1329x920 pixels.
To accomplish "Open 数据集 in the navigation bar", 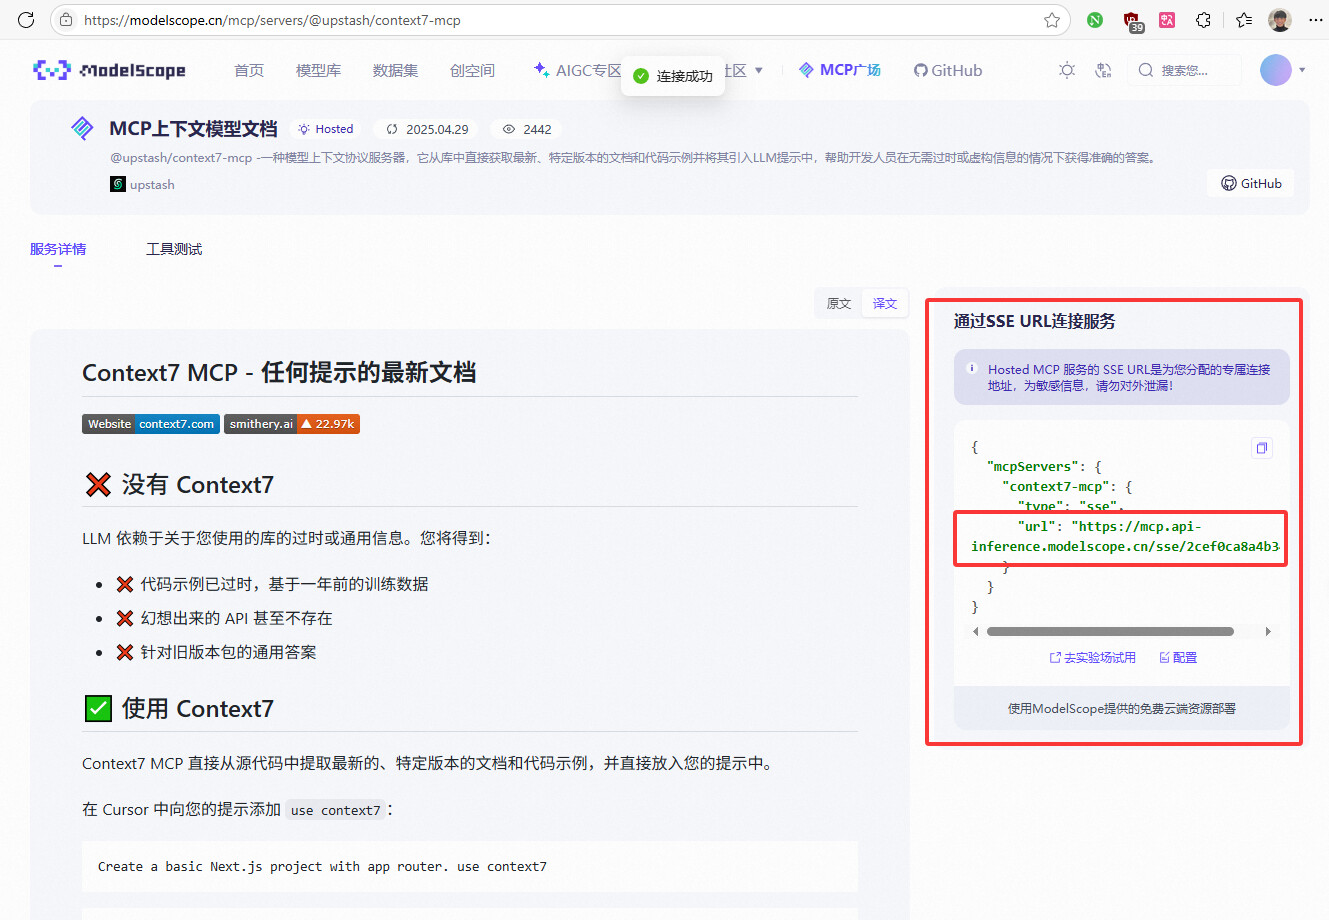I will [395, 70].
